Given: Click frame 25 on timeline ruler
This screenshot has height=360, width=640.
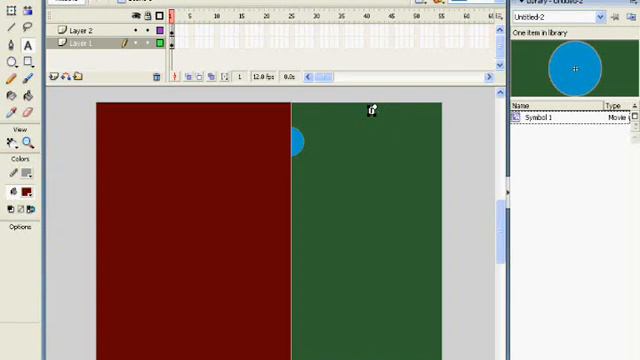Looking at the screenshot, I should [x=291, y=16].
